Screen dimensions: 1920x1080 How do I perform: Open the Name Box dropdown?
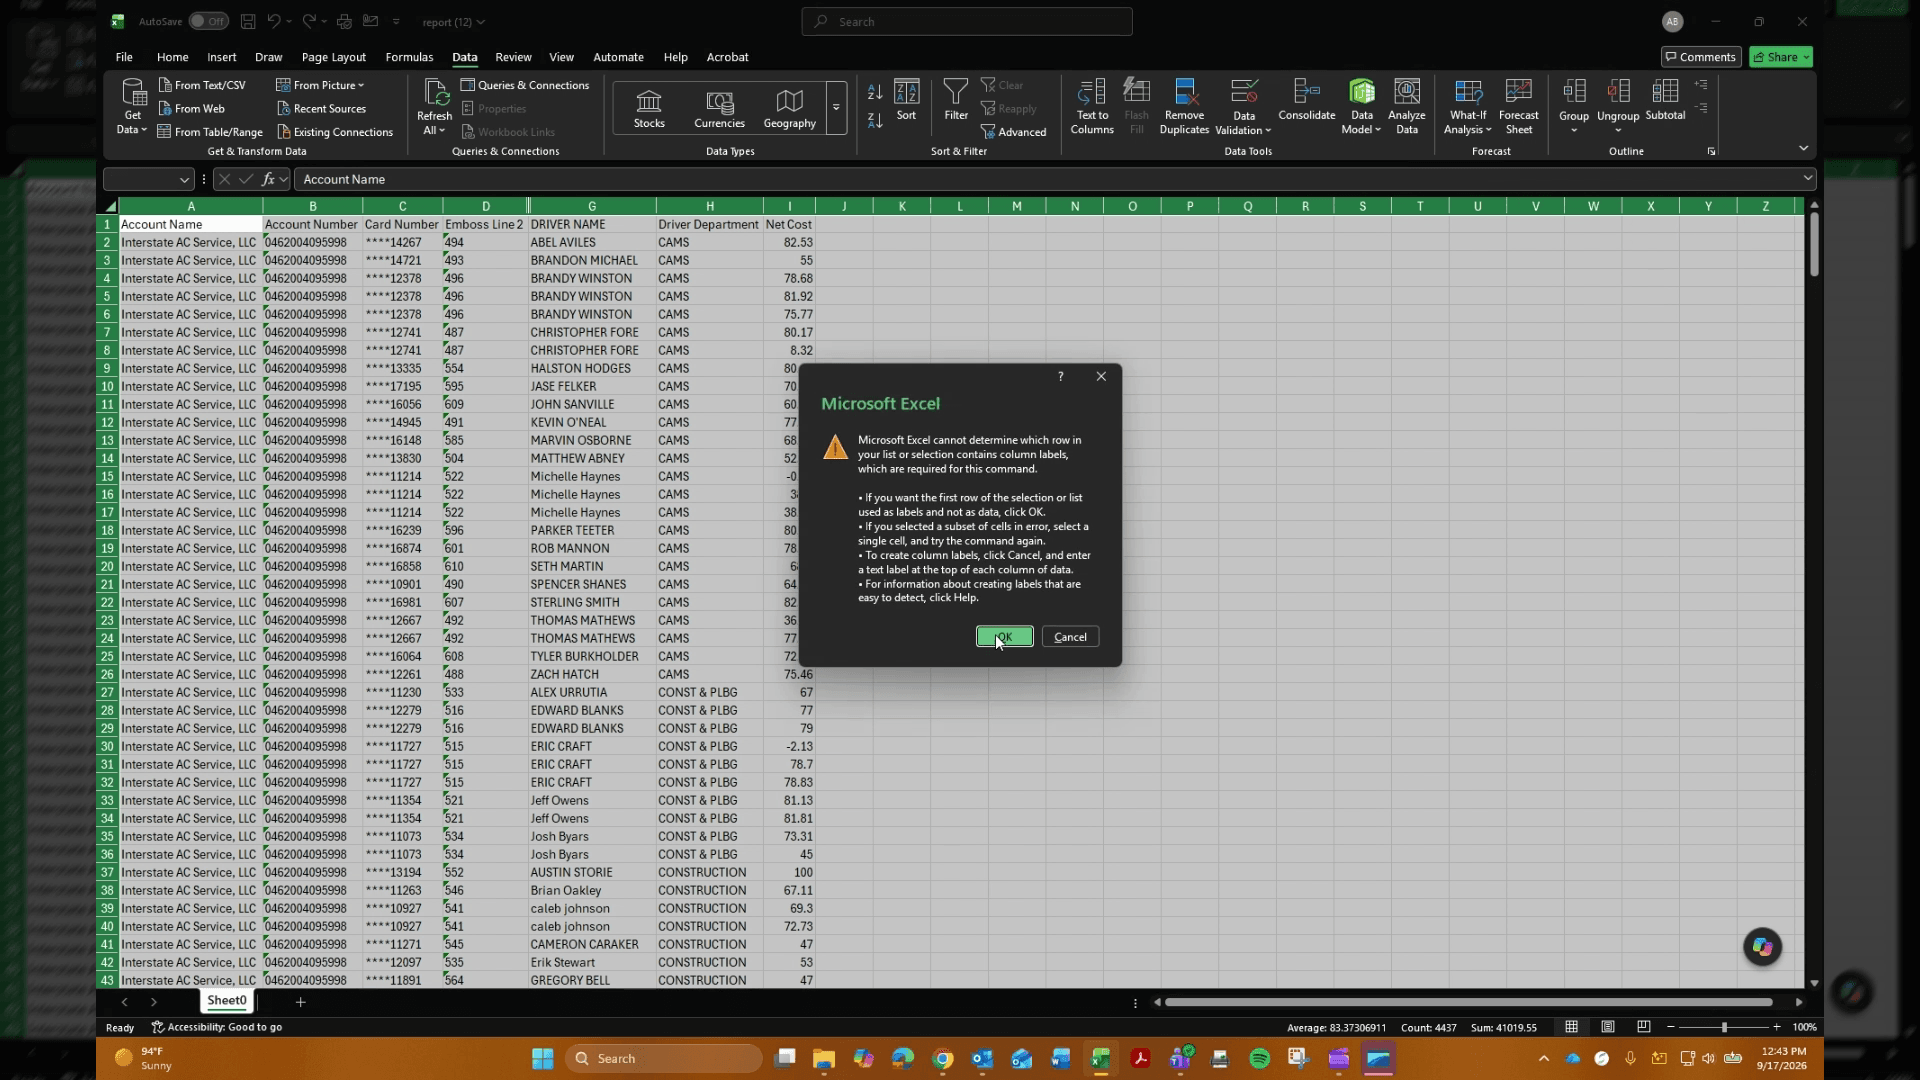(184, 180)
